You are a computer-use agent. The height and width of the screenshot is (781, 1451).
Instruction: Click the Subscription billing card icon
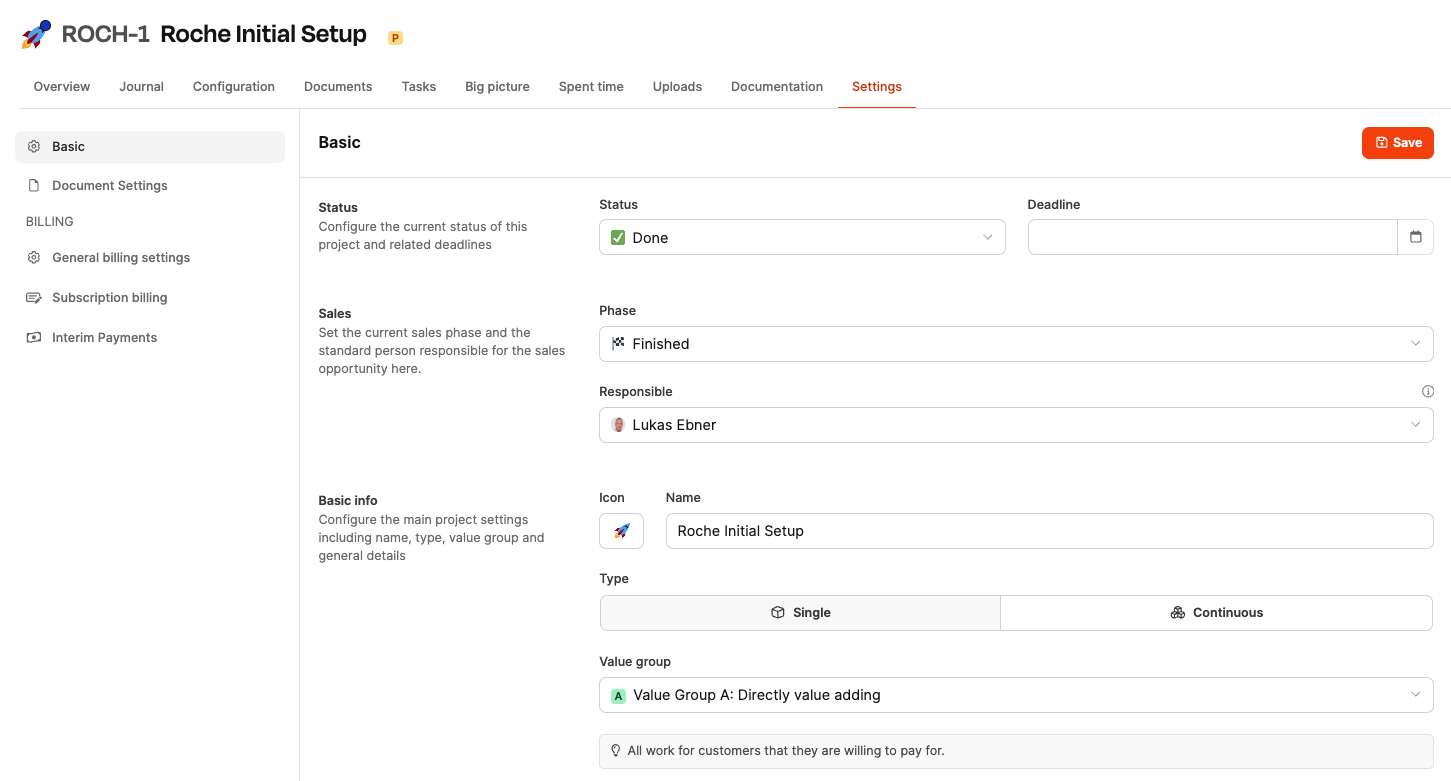(34, 298)
